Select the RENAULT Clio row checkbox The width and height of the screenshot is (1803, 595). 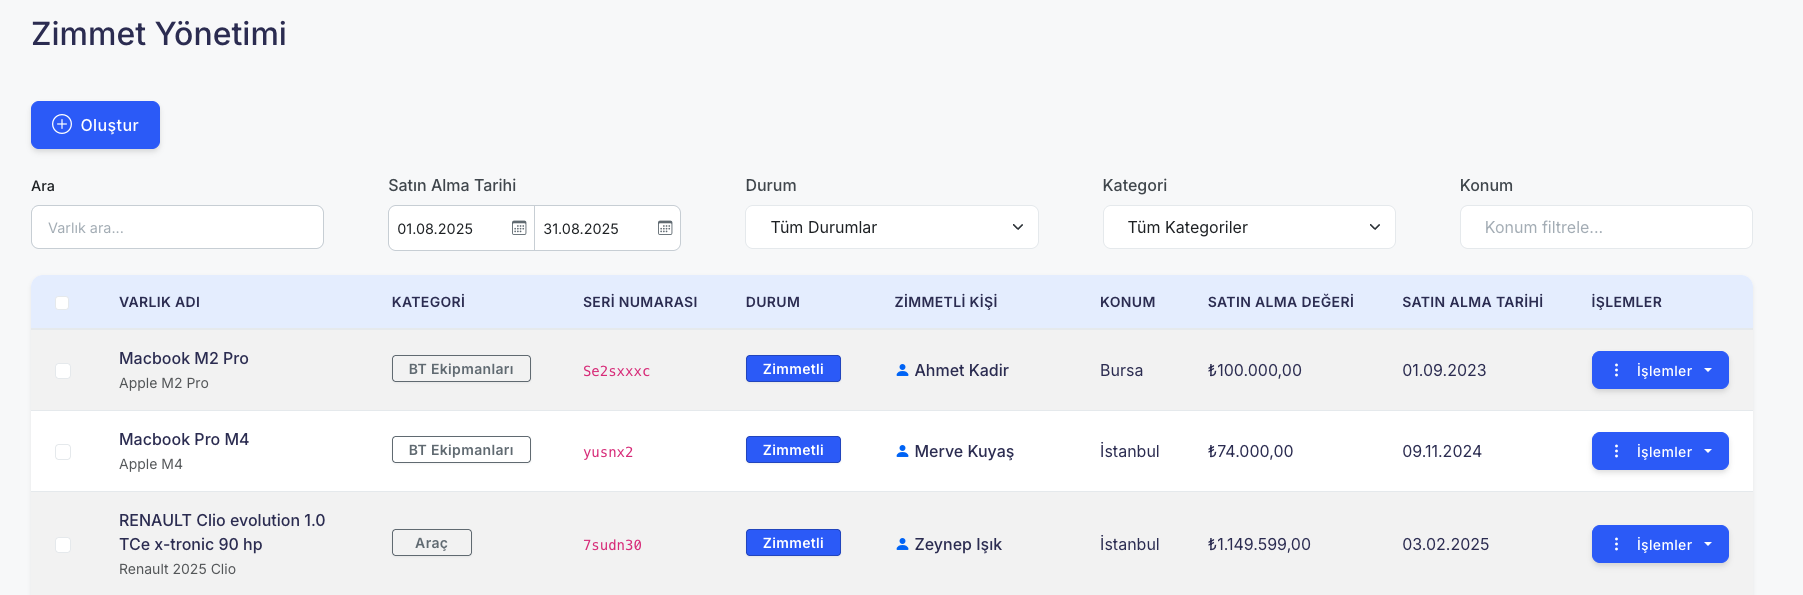pyautogui.click(x=63, y=545)
